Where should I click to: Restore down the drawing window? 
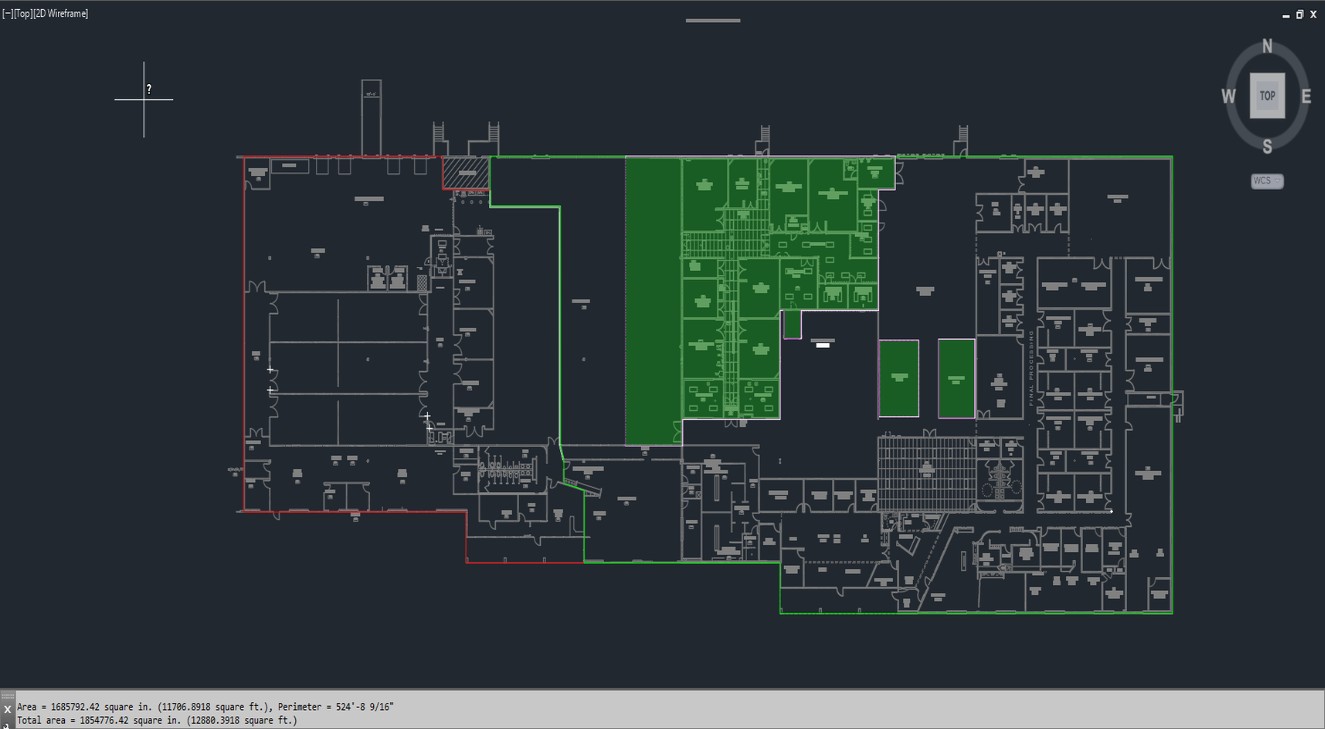pyautogui.click(x=1299, y=15)
